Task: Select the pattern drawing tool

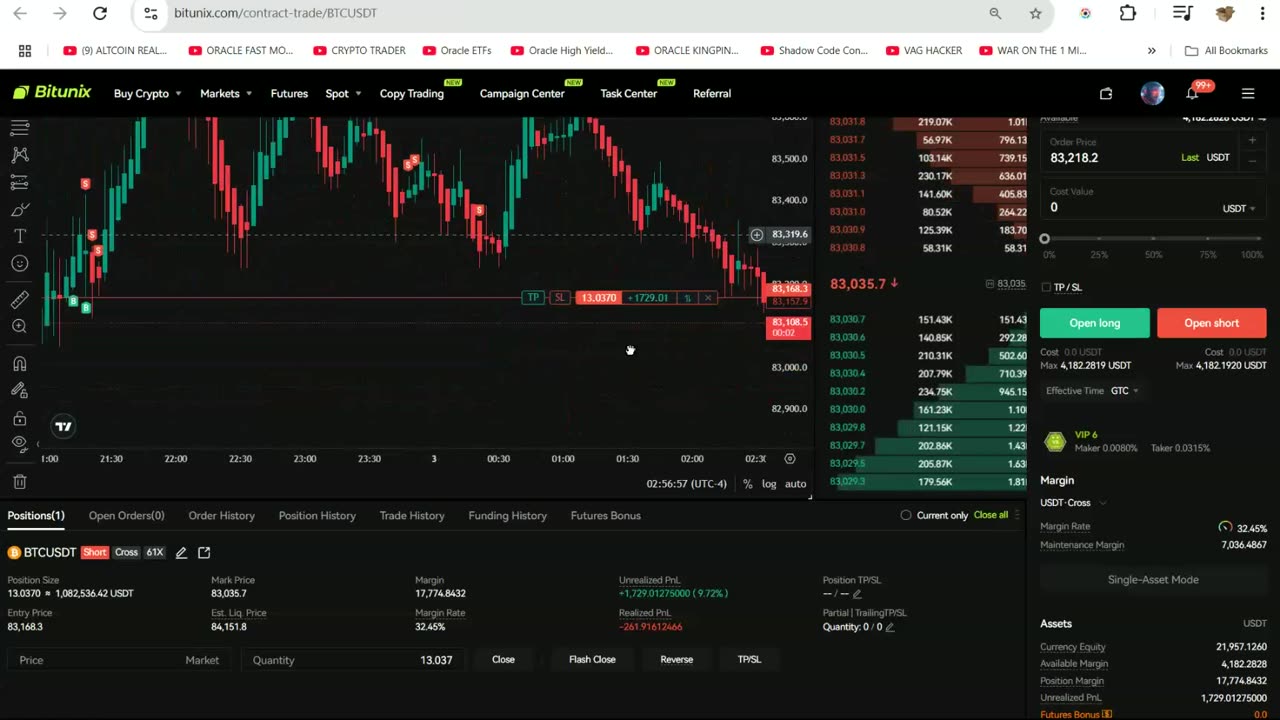Action: pos(19,155)
